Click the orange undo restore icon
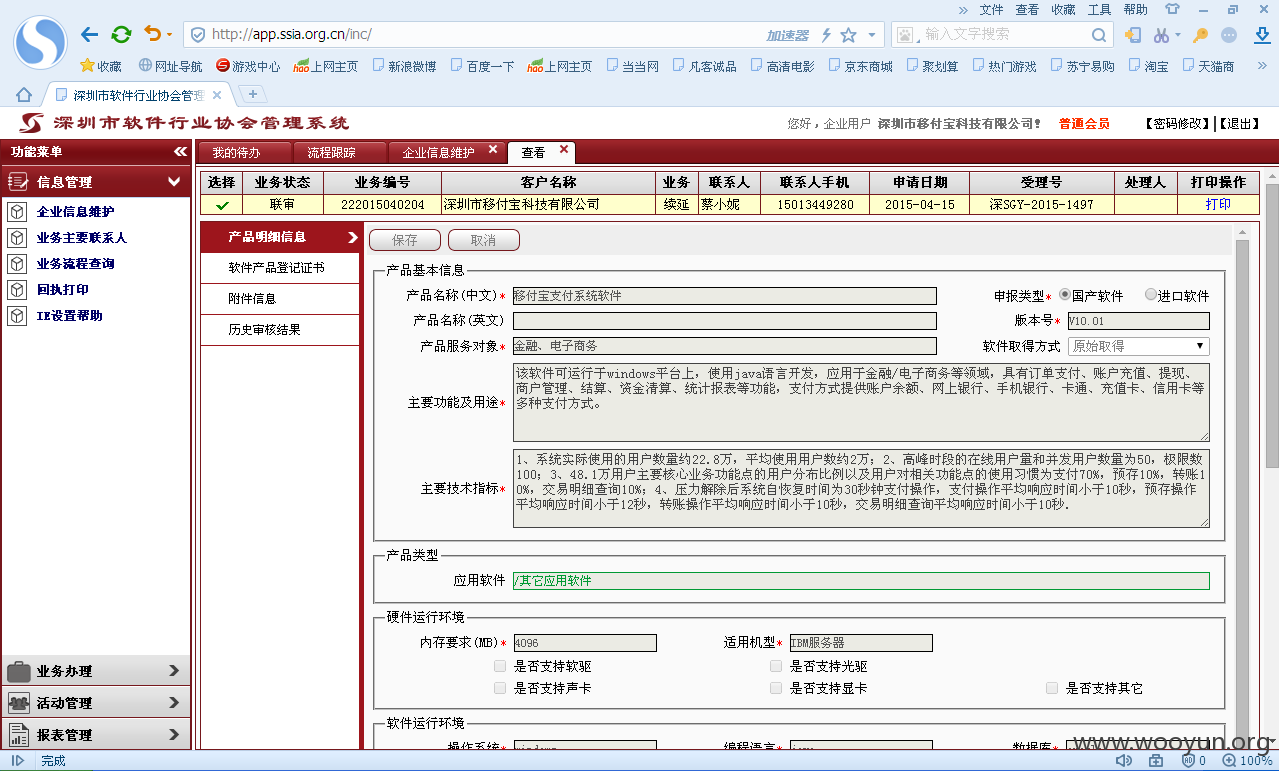The image size is (1279, 771). point(152,35)
